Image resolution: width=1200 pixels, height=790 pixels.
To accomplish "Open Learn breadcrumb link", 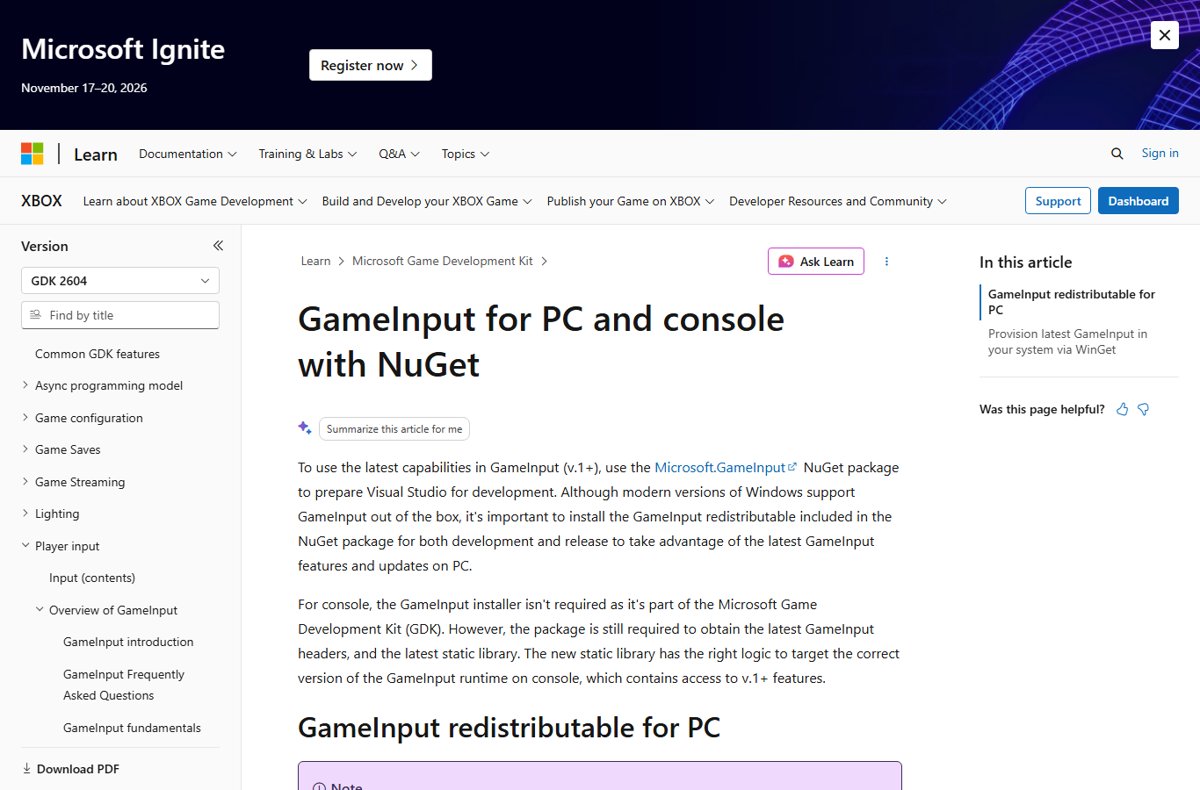I will 316,261.
